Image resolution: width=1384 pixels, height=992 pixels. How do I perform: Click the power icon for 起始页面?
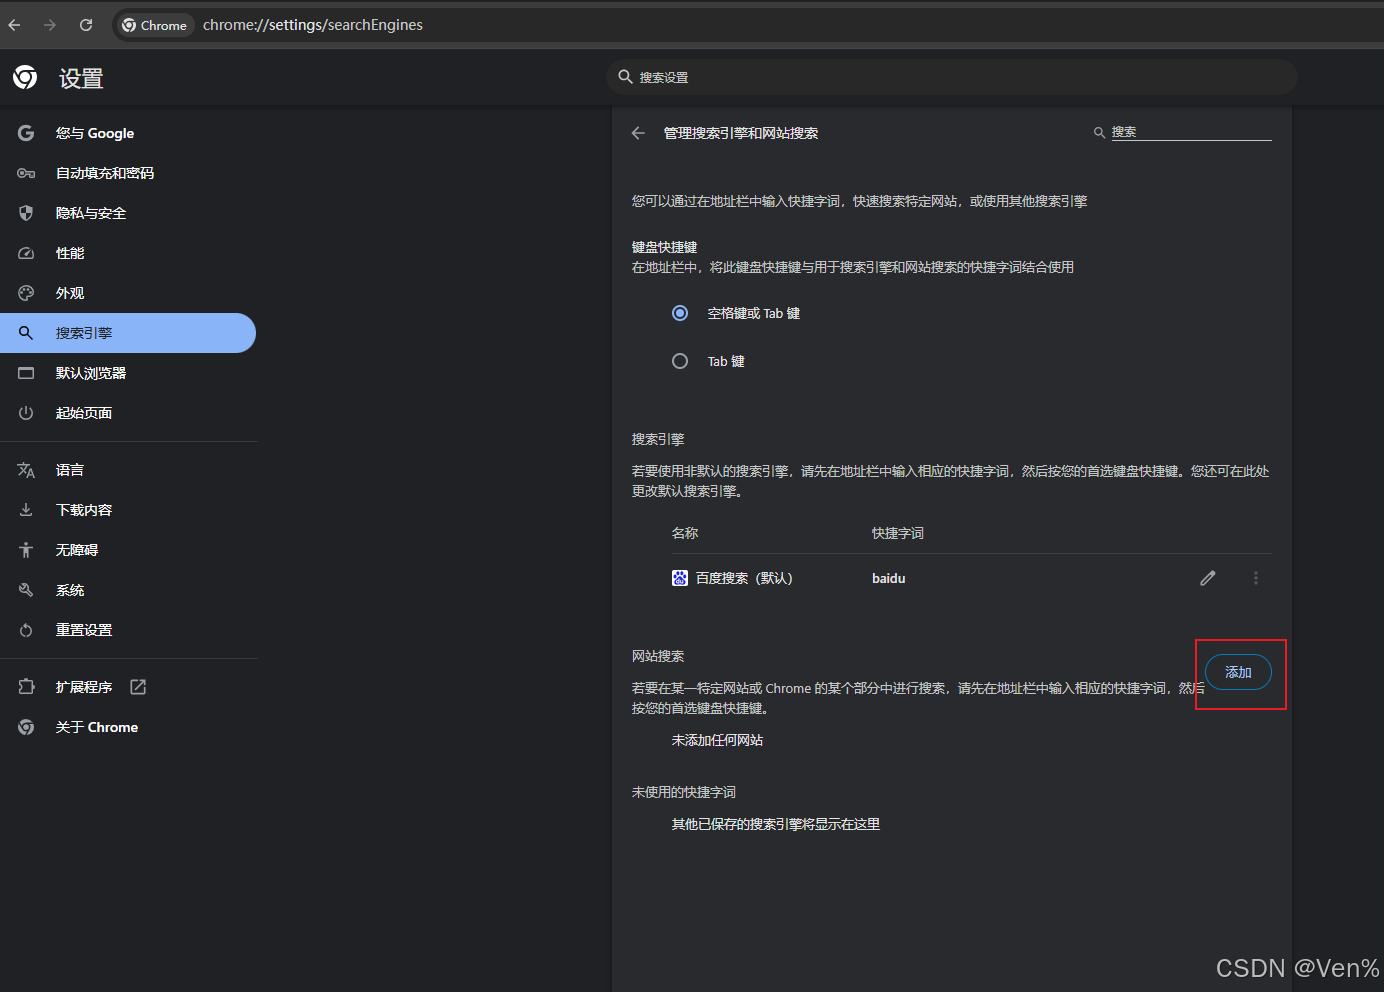click(26, 413)
